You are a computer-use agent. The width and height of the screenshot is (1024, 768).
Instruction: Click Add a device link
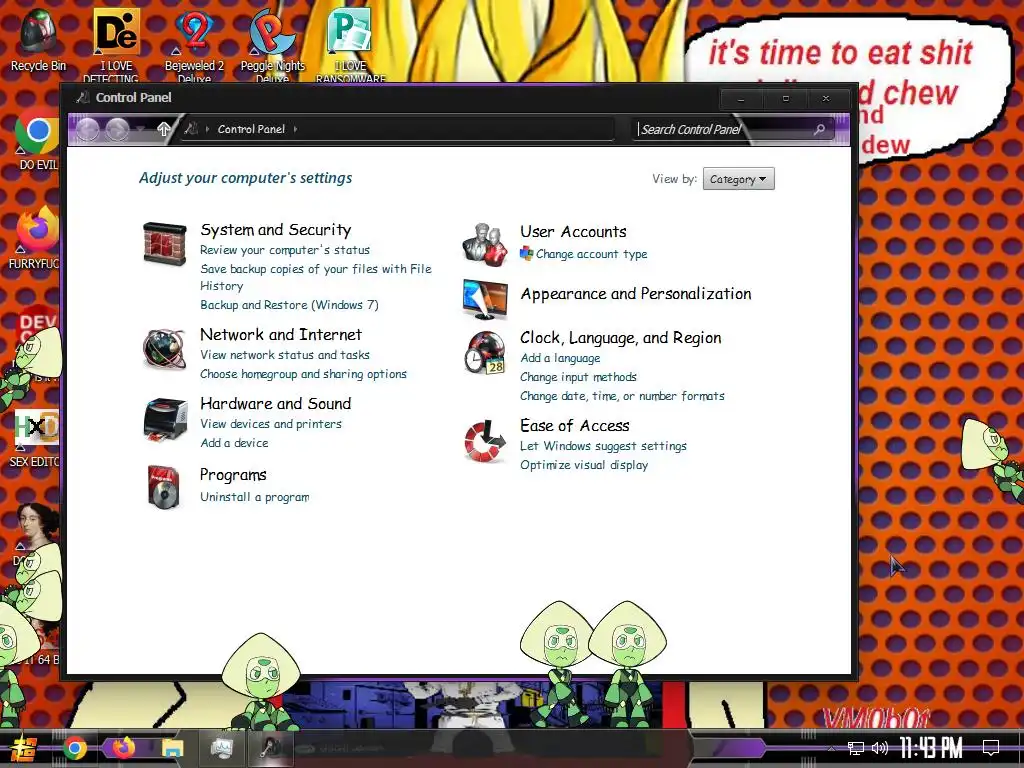point(234,443)
